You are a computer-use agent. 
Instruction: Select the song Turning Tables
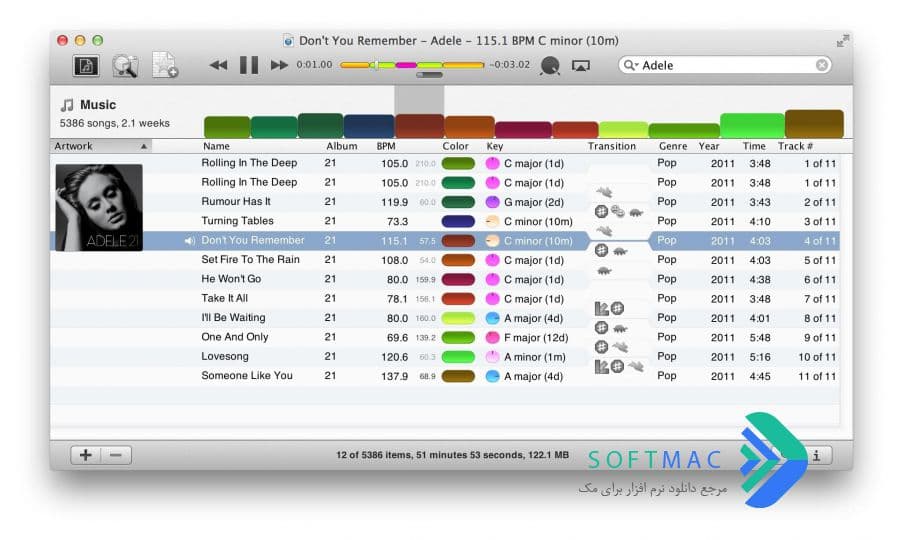237,221
